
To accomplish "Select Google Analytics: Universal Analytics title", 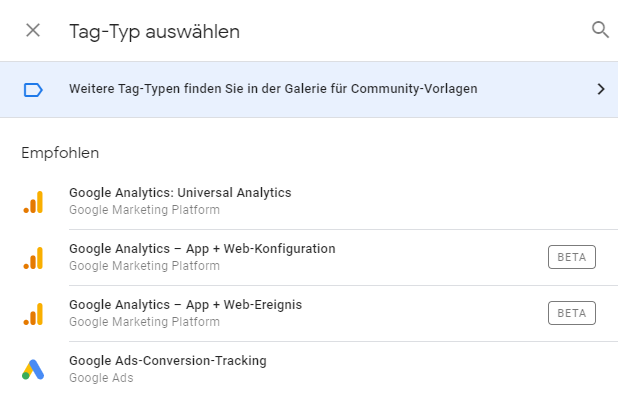I will (180, 193).
